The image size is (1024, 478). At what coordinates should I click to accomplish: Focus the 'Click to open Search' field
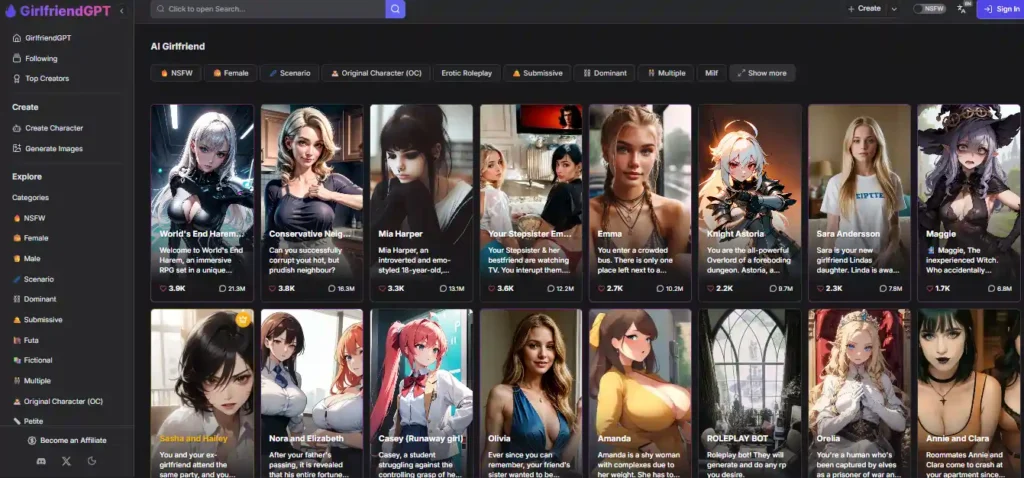[x=268, y=9]
